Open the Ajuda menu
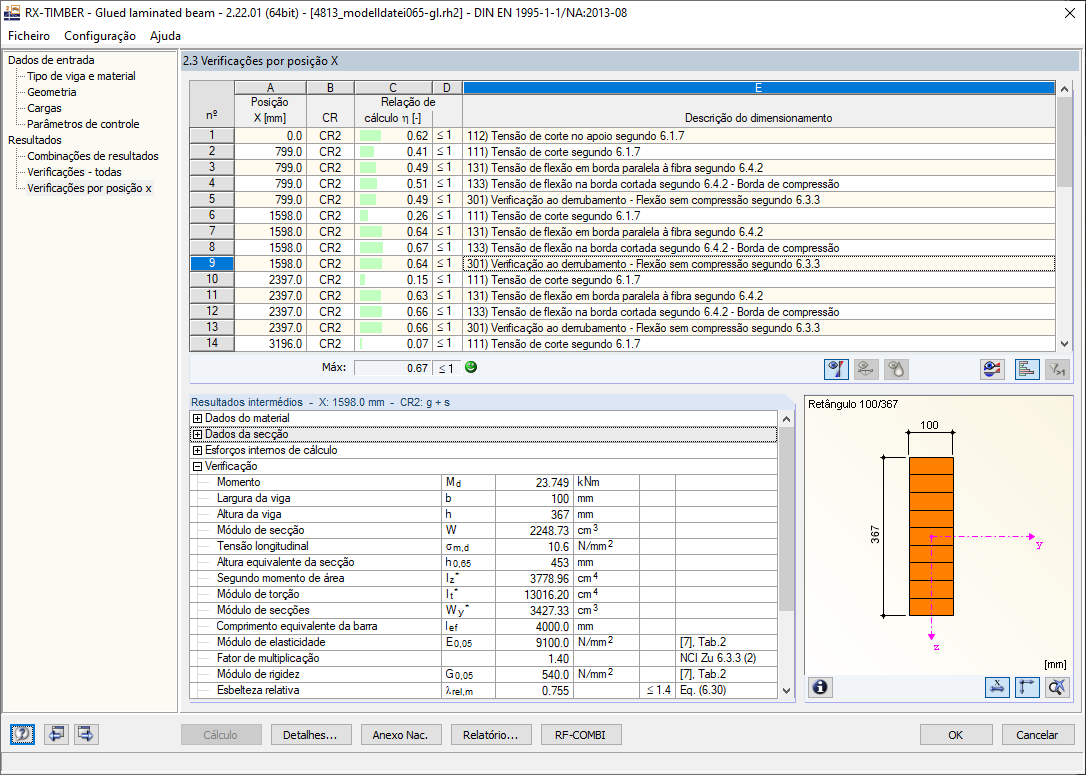 point(165,35)
